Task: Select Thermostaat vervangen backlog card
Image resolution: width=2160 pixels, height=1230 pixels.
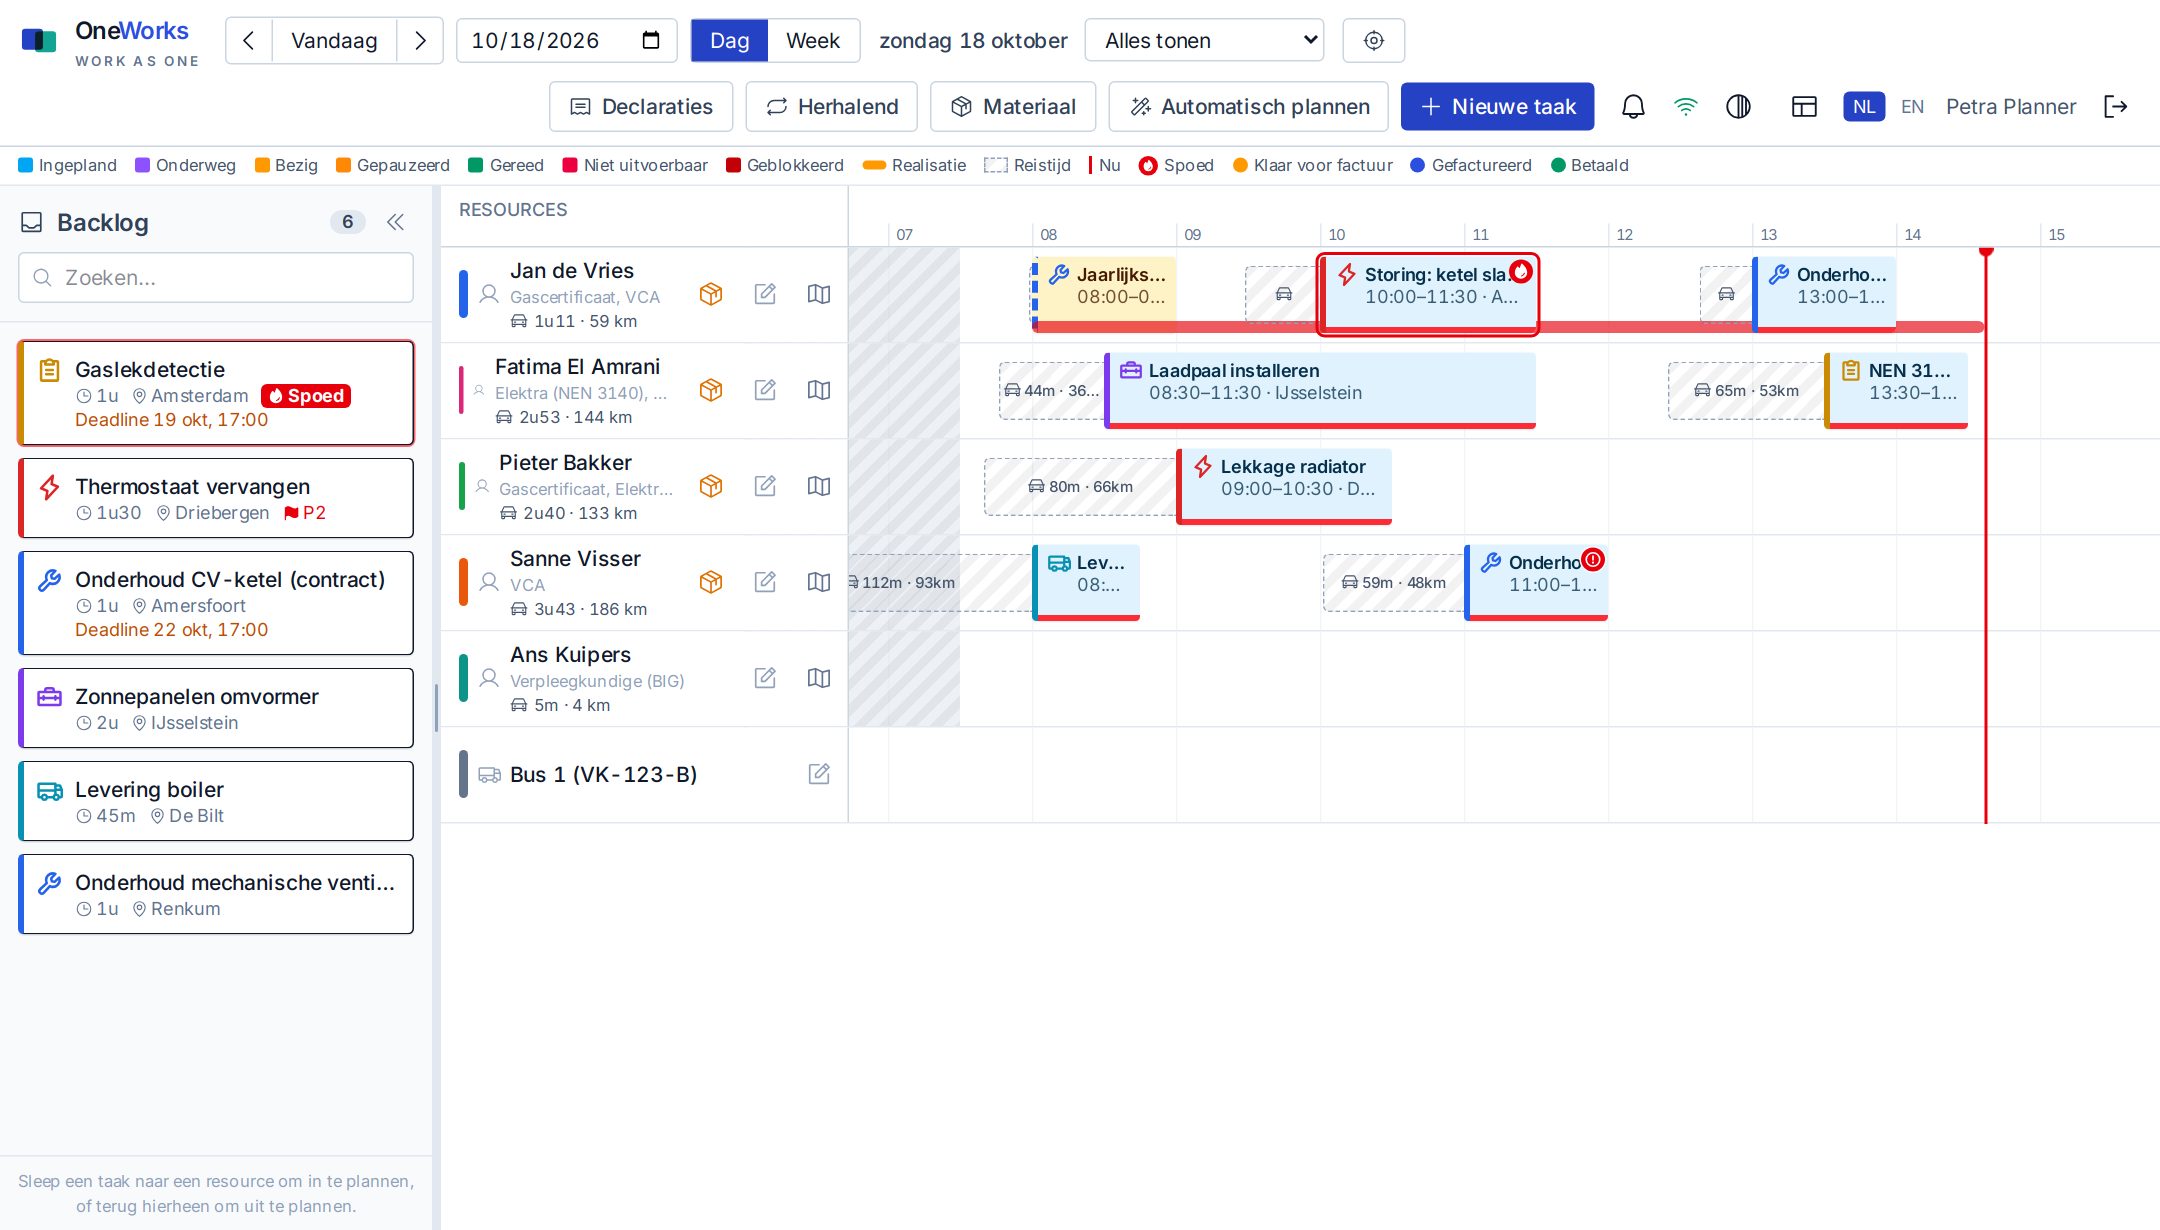Action: [x=216, y=498]
